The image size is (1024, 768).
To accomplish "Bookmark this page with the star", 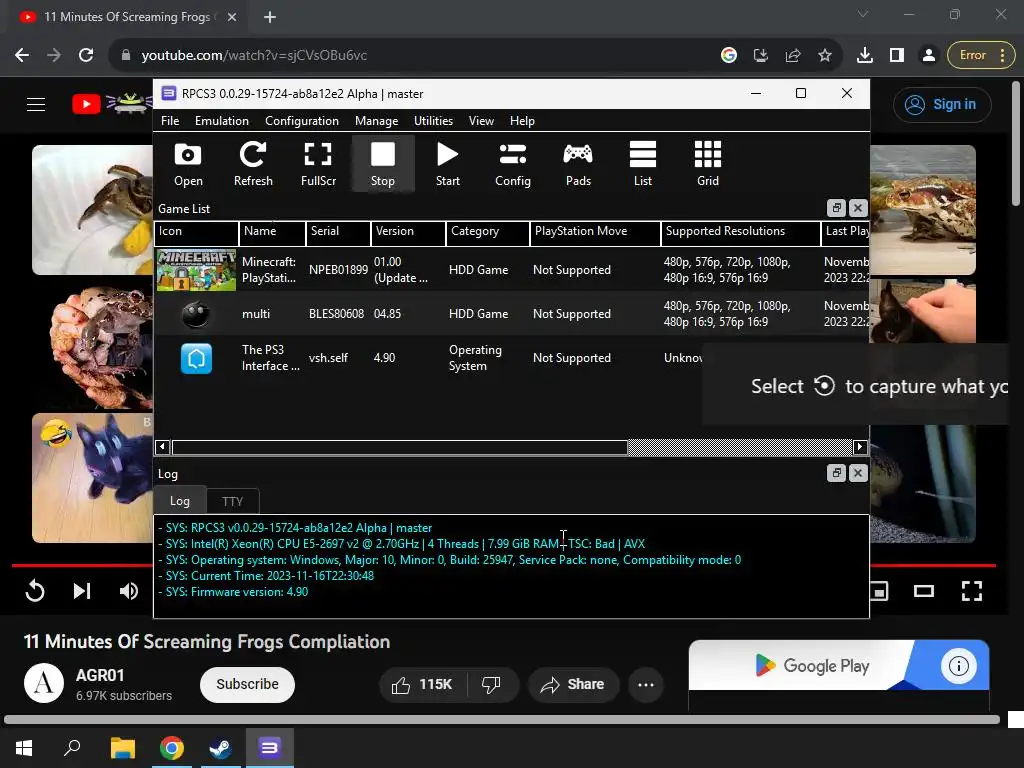I will [x=825, y=56].
